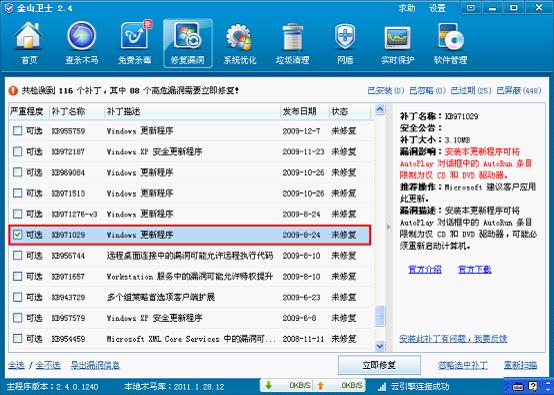Open the 系统优化 system optimization icon
554x395 pixels.
pyautogui.click(x=240, y=43)
